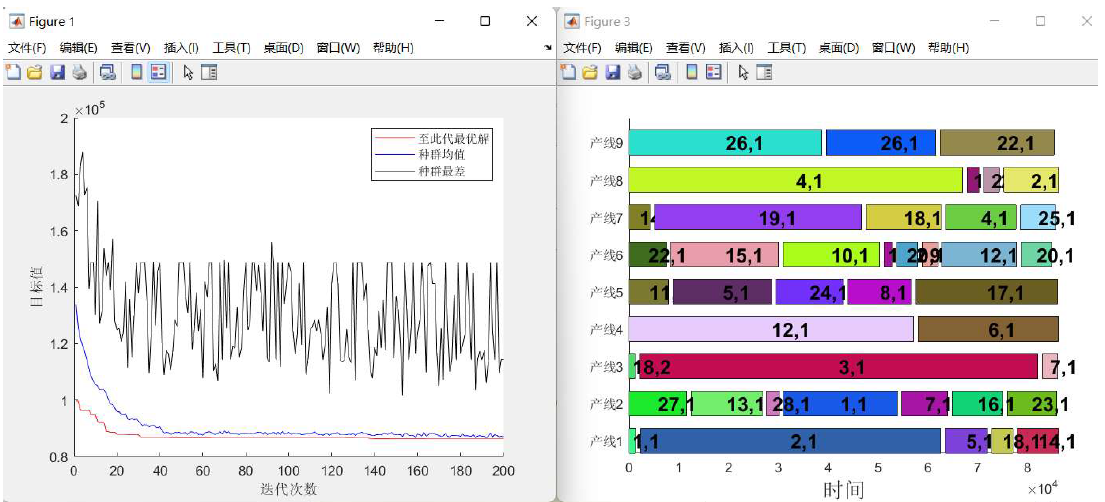This screenshot has width=1105, height=502.
Task: Click Open File icon in Figure 3 toolbar
Action: pos(590,72)
